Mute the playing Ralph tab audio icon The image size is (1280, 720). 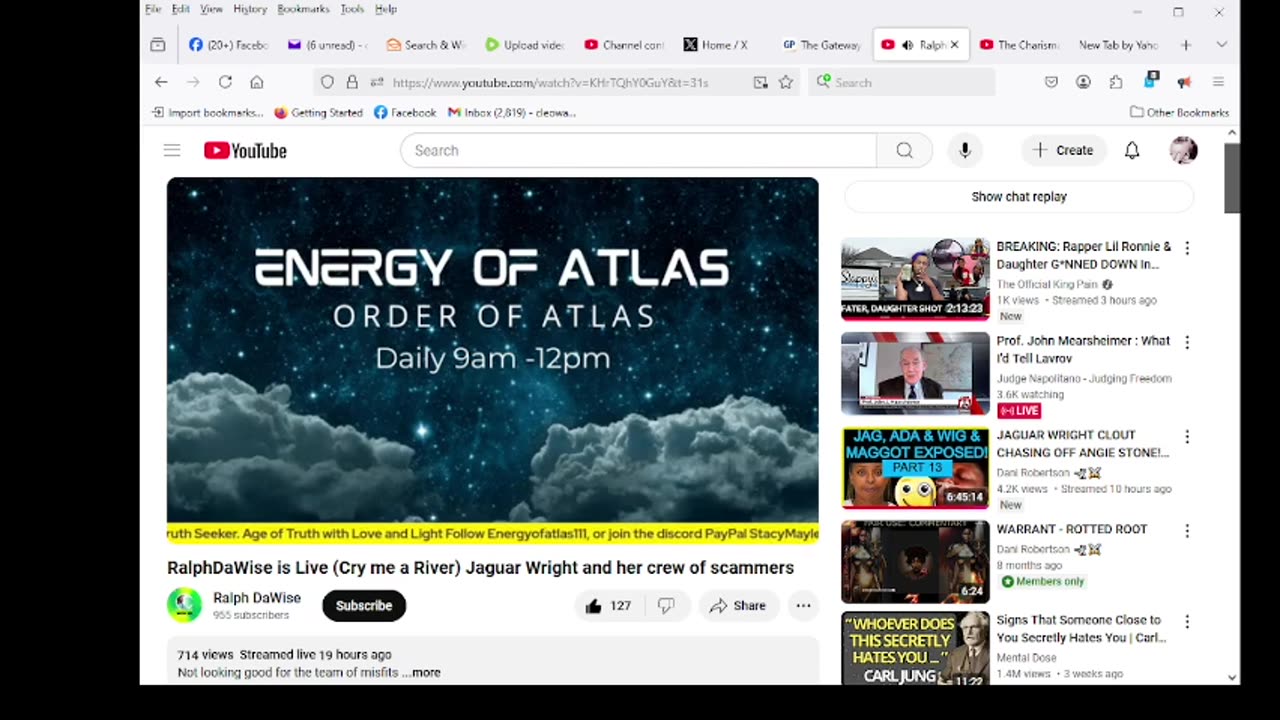[907, 45]
